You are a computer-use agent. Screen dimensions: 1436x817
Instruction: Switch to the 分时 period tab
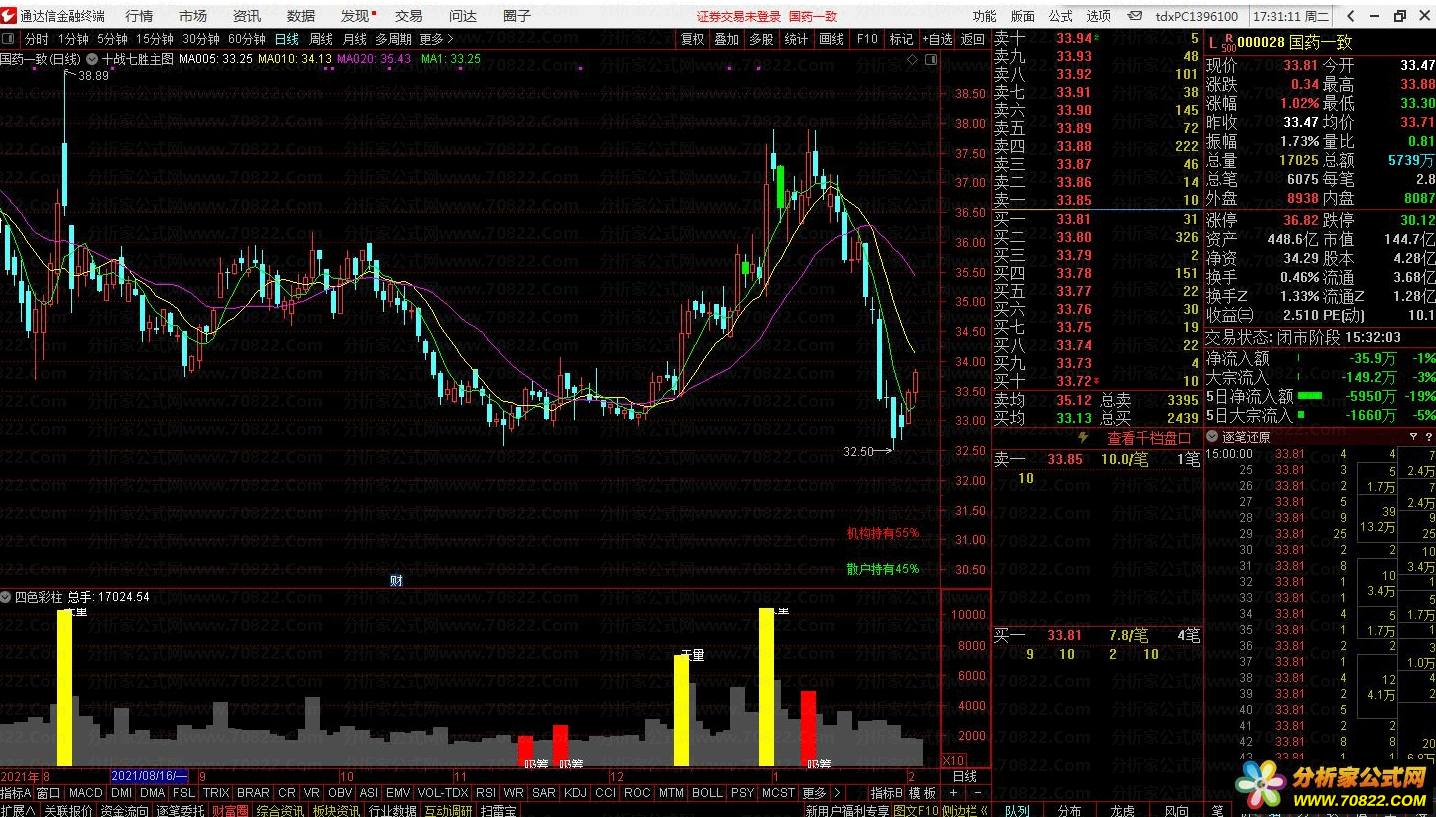36,39
